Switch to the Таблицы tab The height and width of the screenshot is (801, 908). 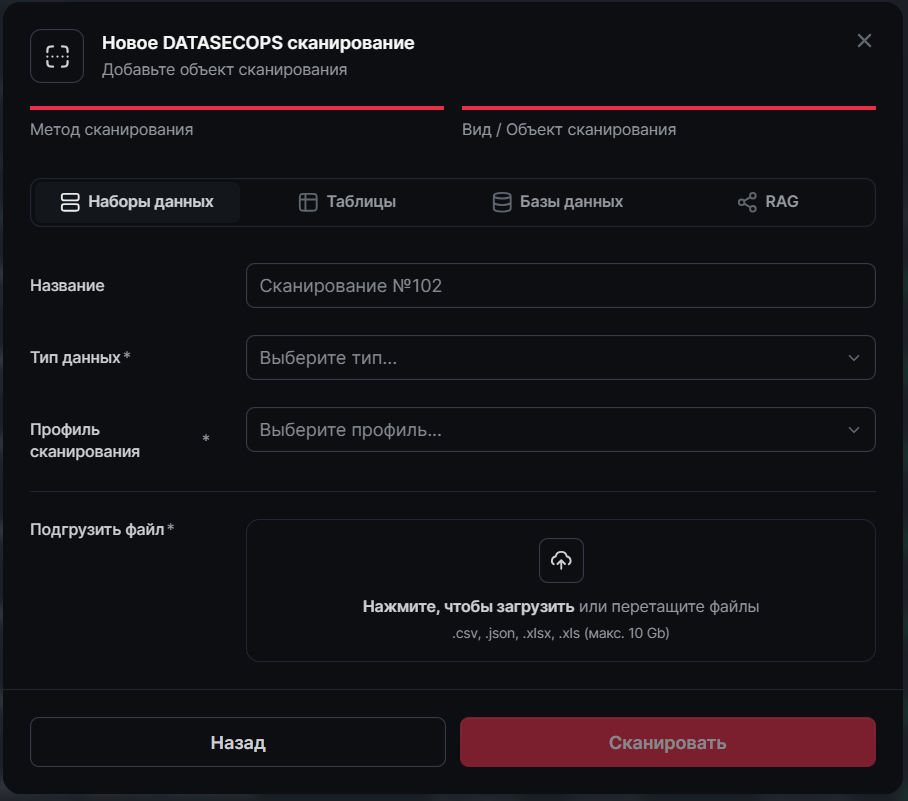[347, 202]
